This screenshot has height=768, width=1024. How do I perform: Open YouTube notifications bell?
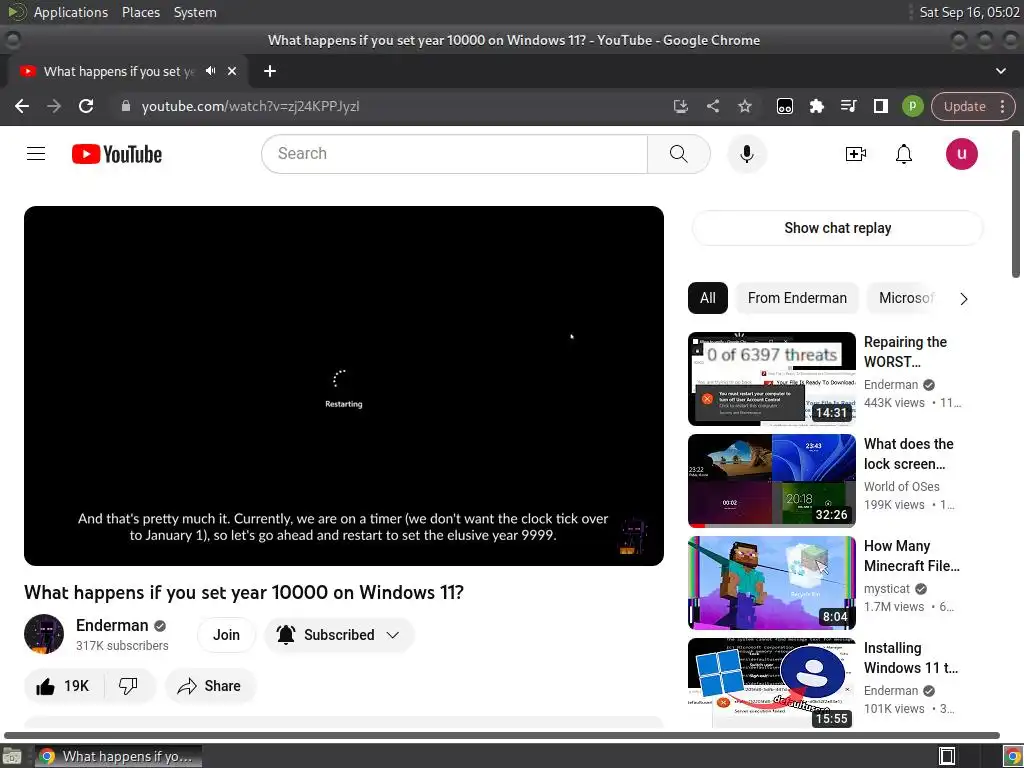[x=904, y=154]
